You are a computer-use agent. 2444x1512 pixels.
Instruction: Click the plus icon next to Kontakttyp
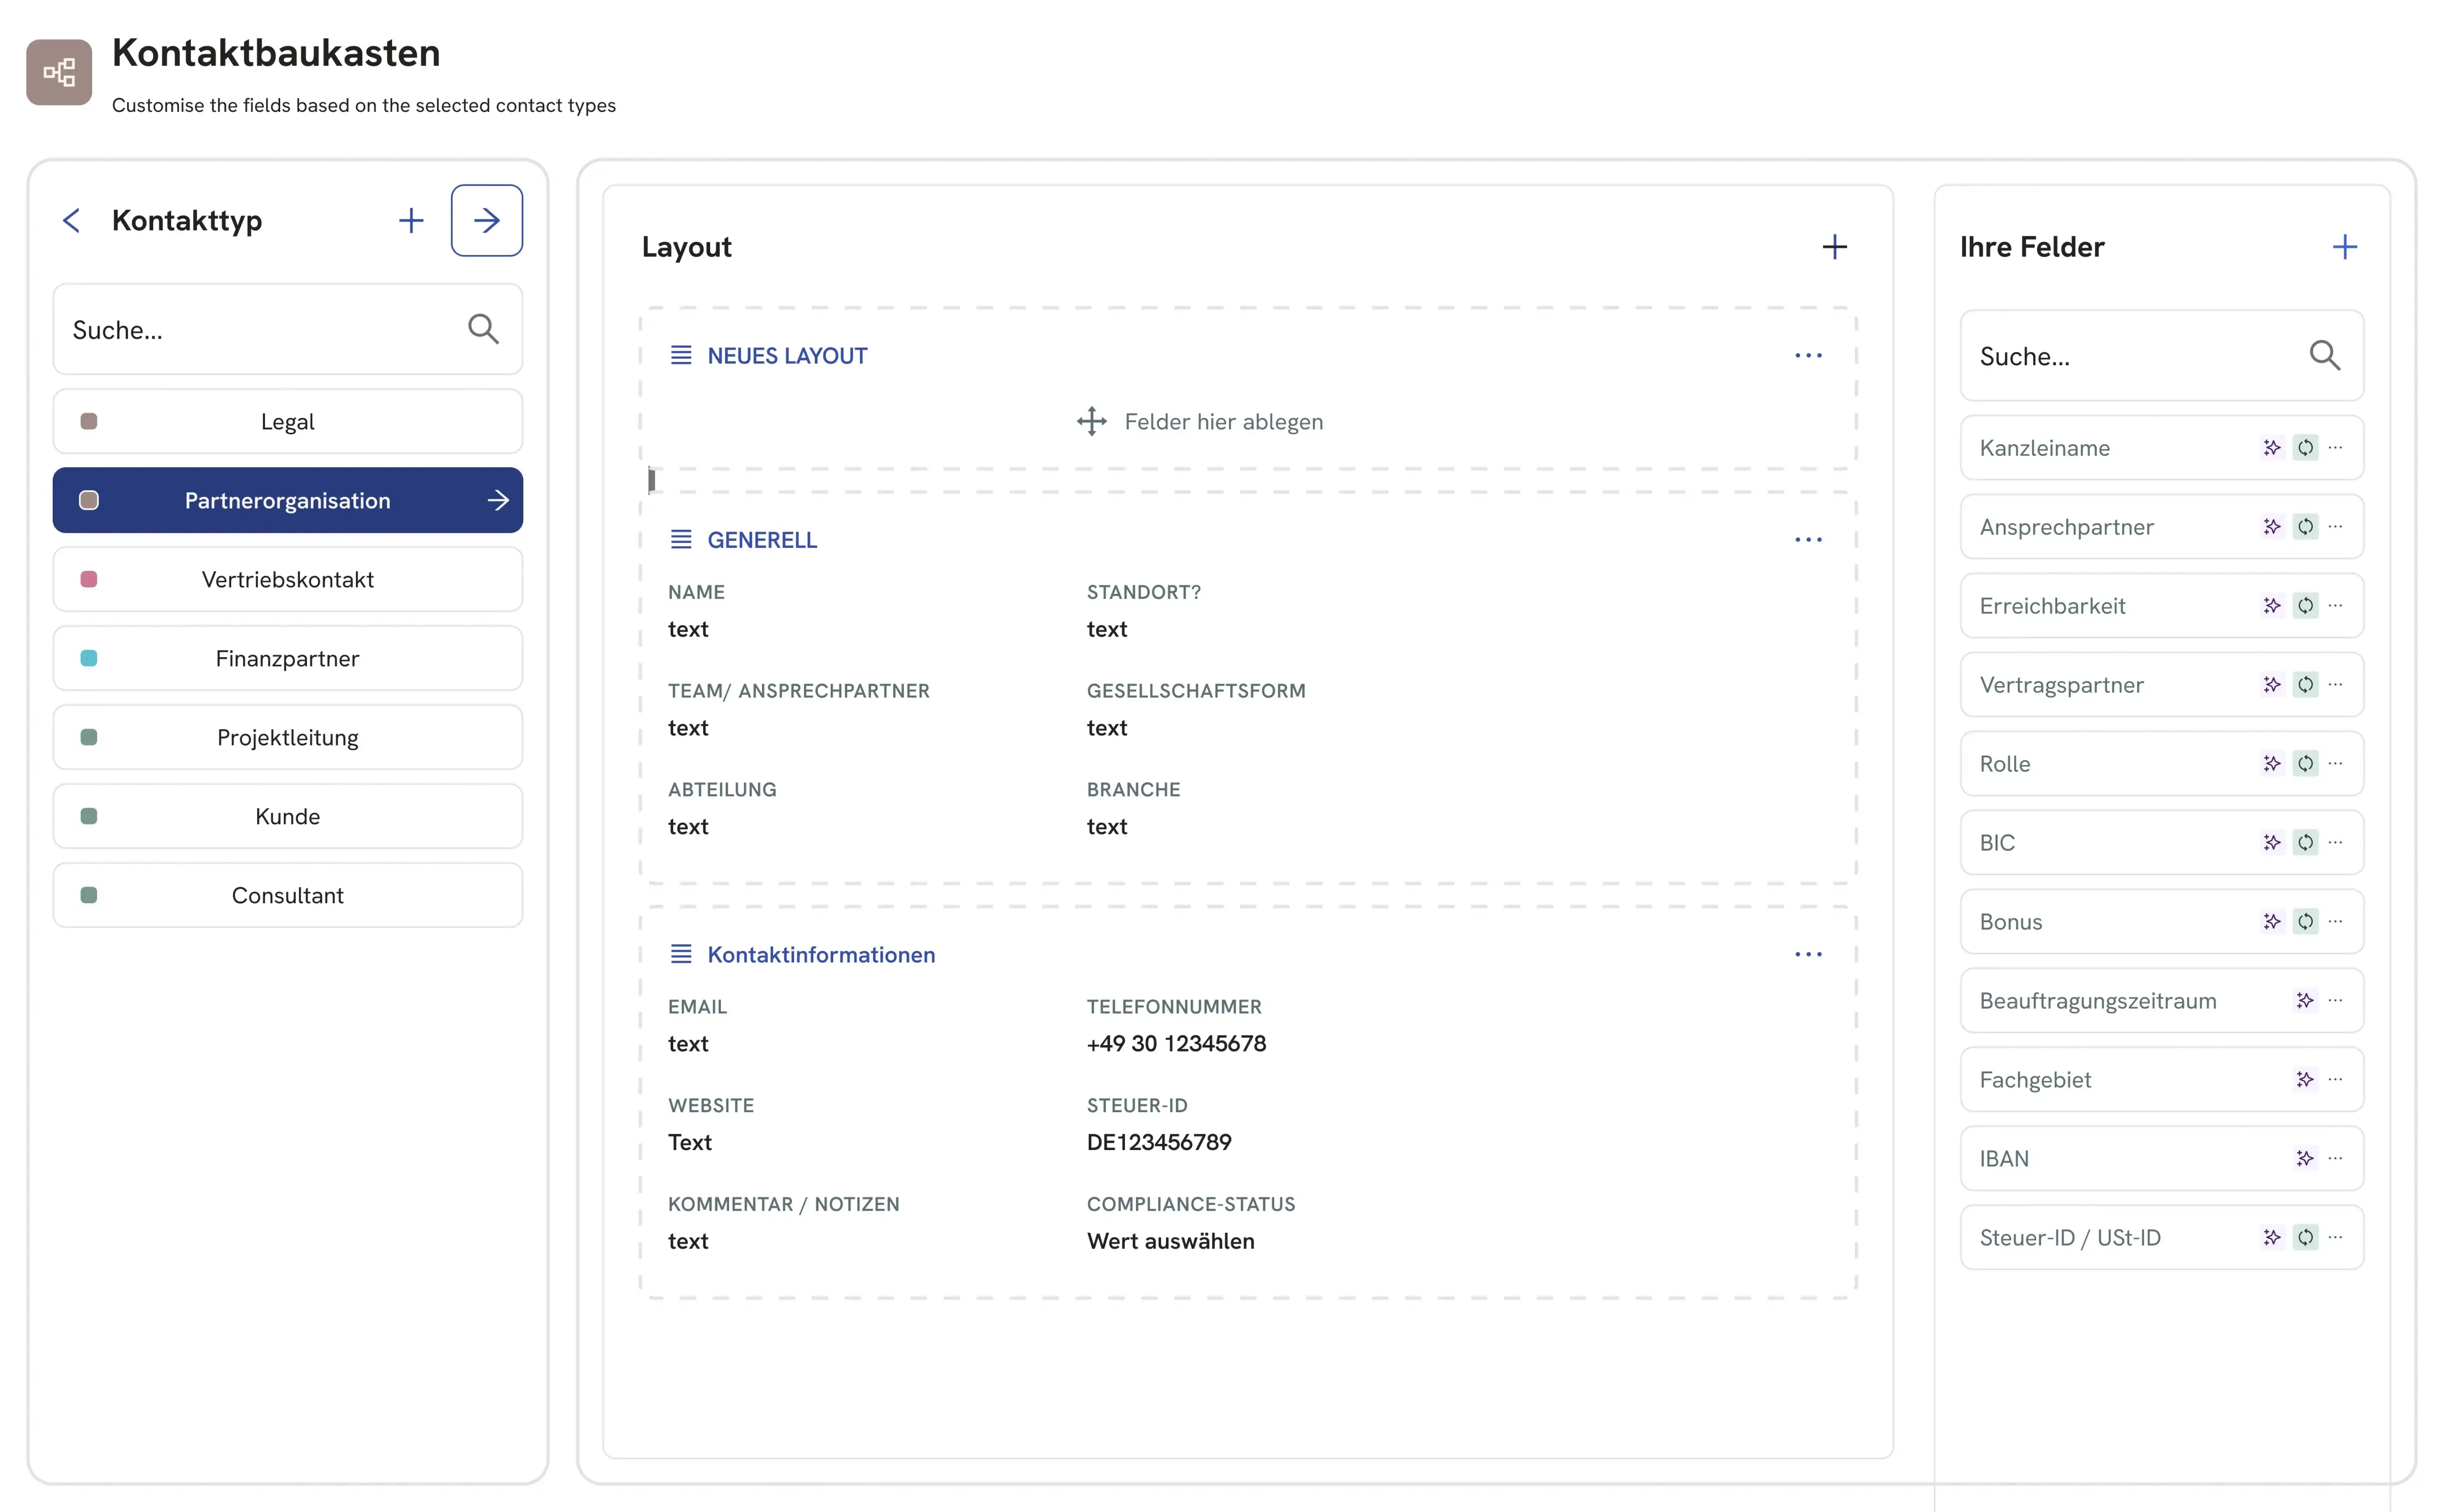pyautogui.click(x=411, y=220)
